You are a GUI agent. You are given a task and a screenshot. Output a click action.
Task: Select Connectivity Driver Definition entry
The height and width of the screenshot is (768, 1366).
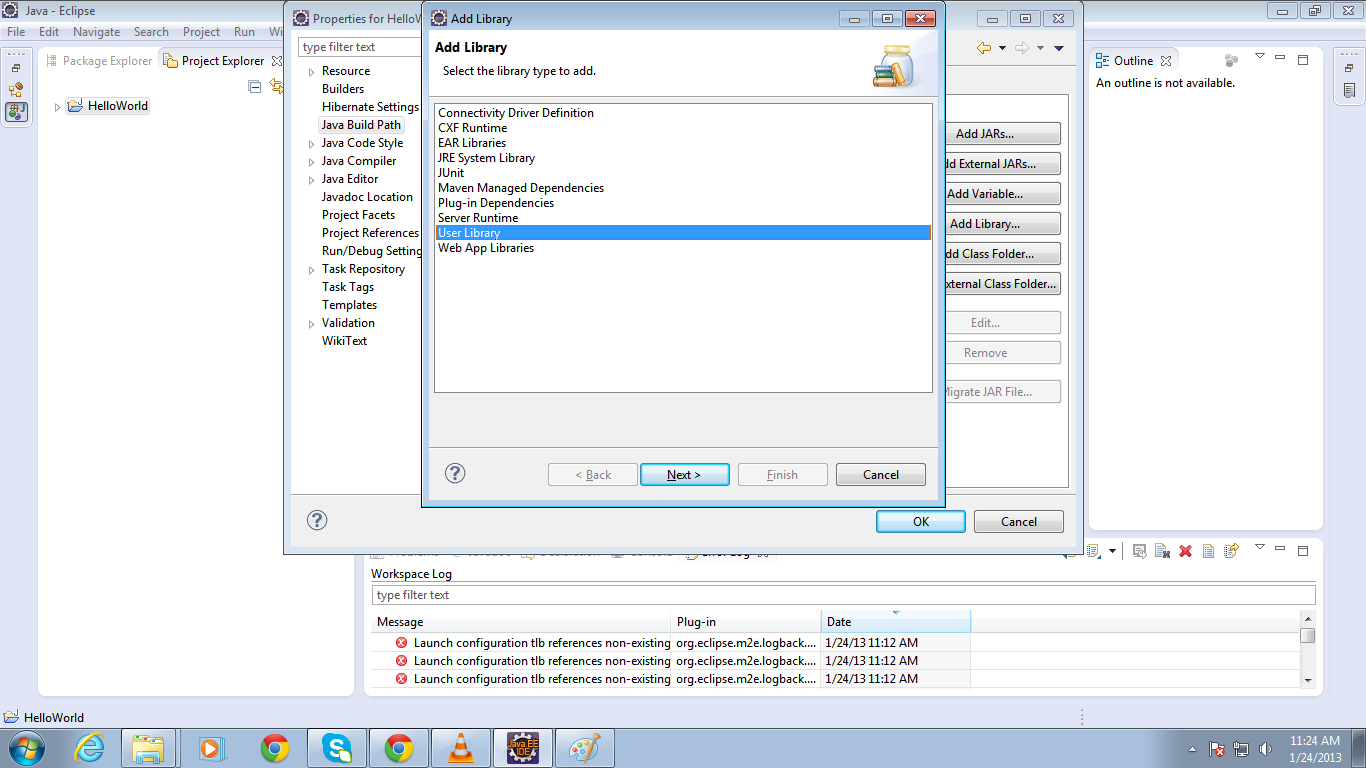point(516,113)
